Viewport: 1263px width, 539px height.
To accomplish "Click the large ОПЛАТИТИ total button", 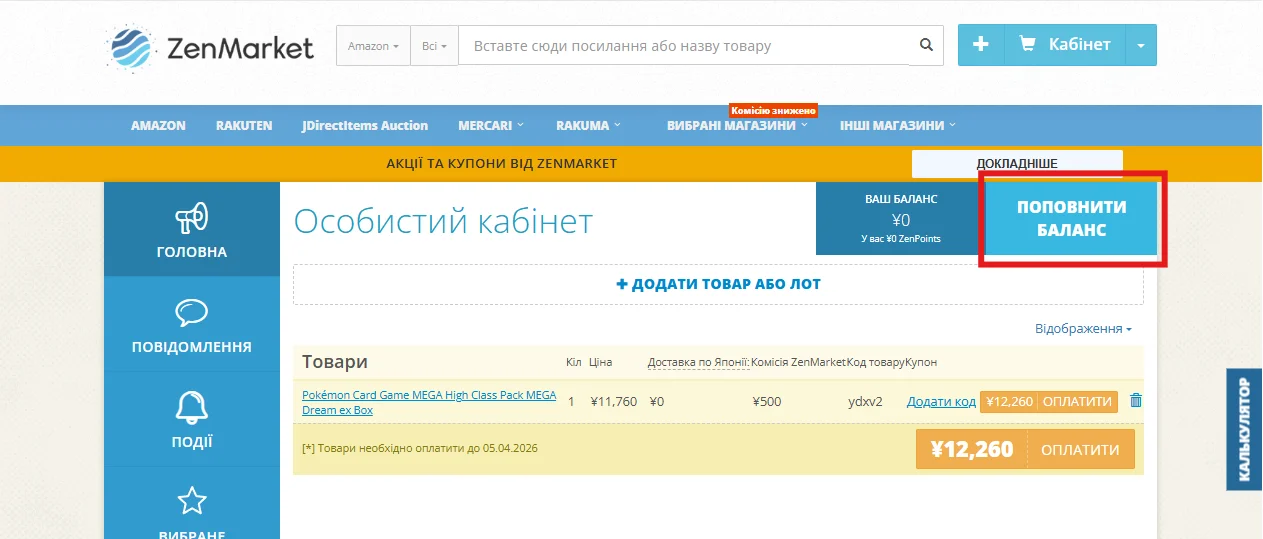I will pyautogui.click(x=1080, y=450).
